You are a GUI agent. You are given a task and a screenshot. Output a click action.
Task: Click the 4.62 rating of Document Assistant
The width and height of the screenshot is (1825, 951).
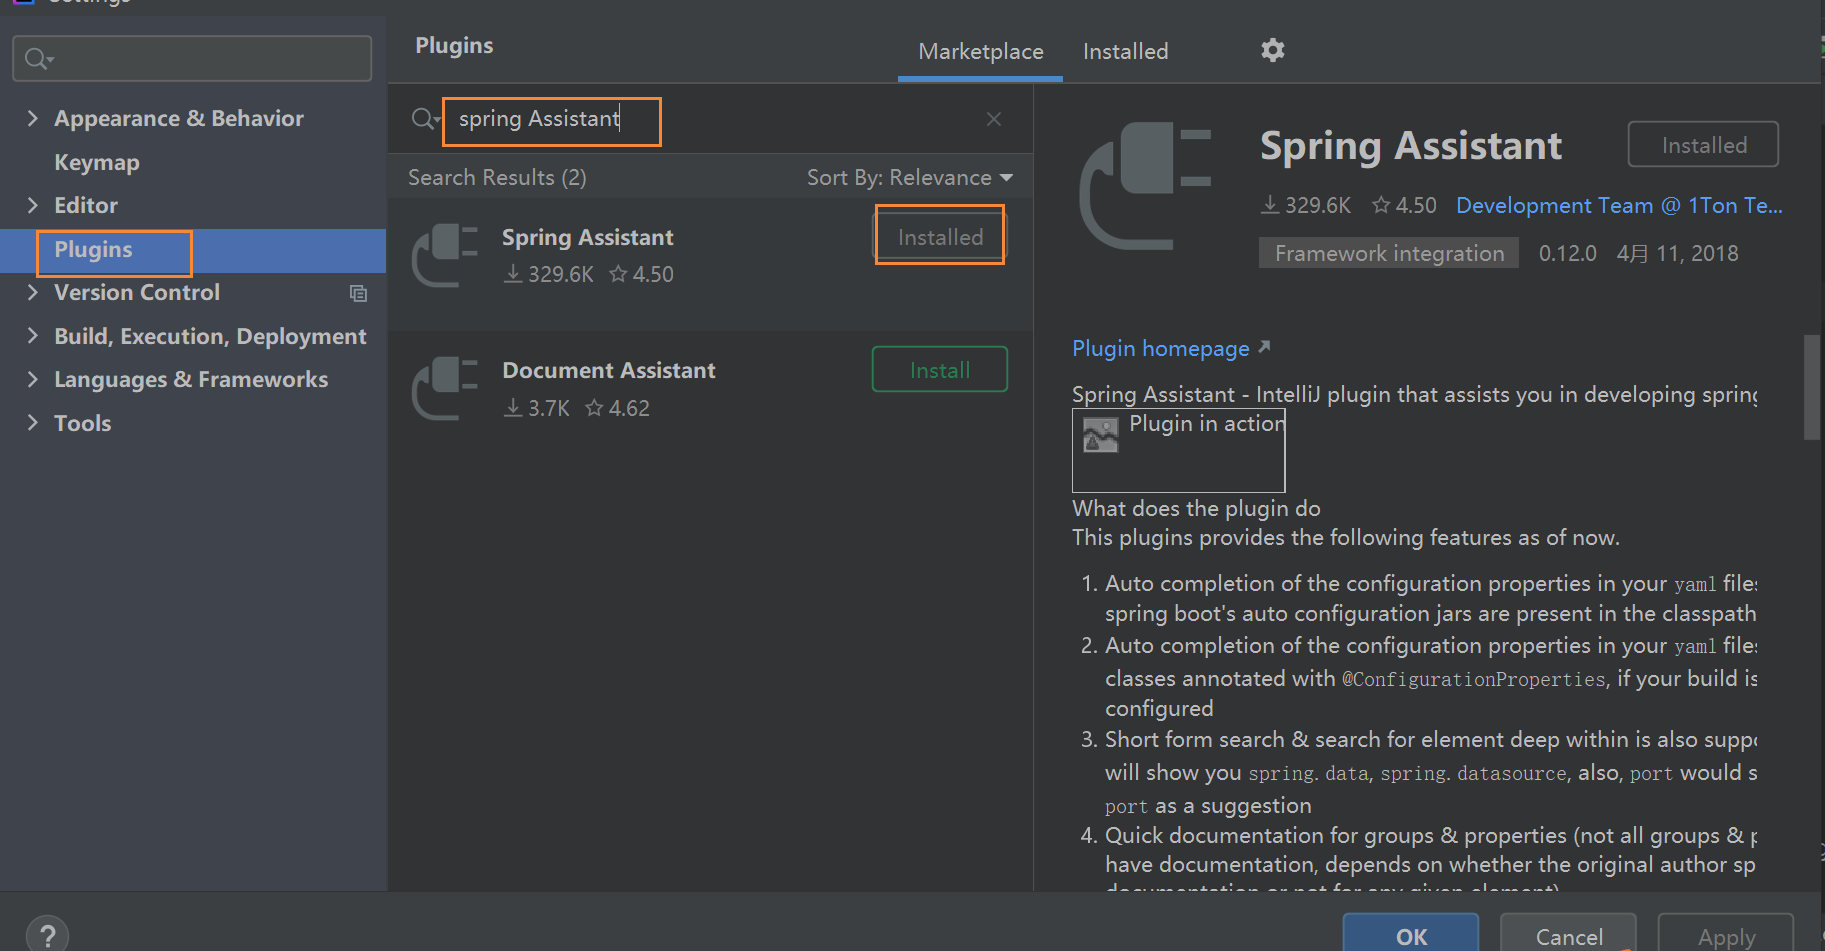click(617, 408)
